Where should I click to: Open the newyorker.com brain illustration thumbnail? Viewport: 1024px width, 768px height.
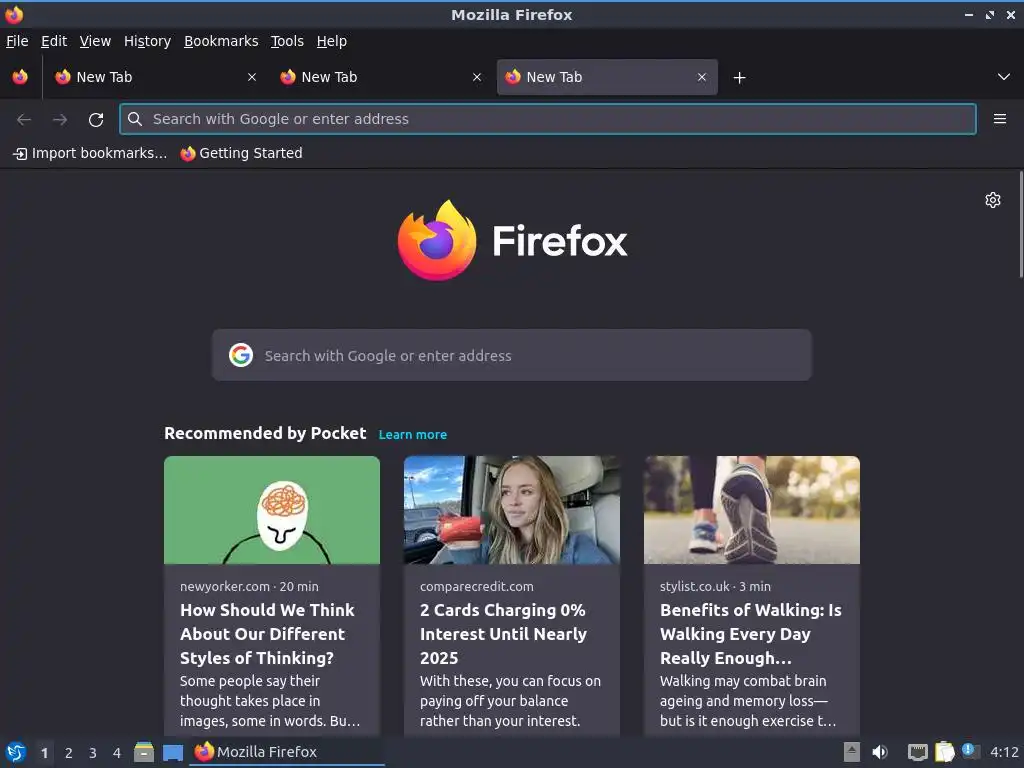pos(272,510)
